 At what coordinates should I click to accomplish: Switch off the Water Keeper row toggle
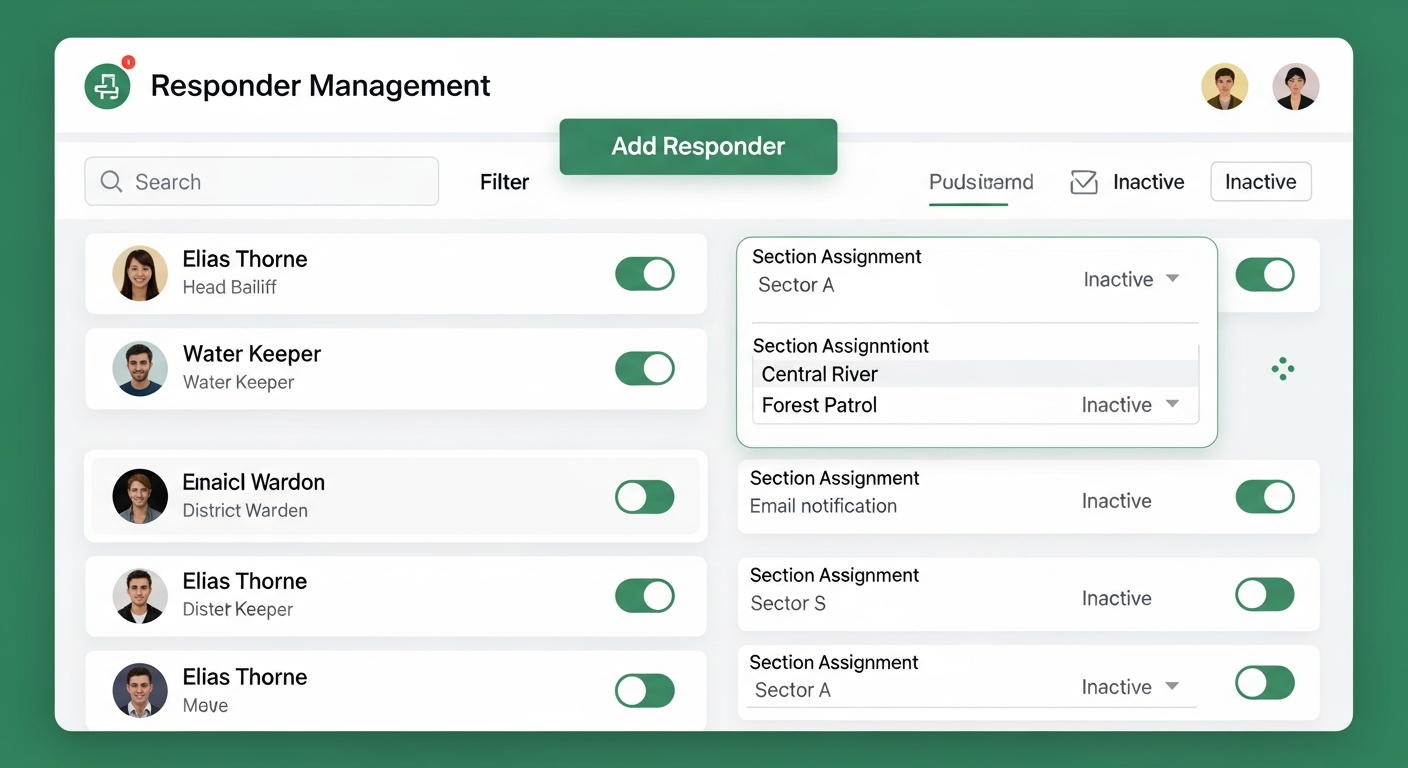pyautogui.click(x=645, y=368)
